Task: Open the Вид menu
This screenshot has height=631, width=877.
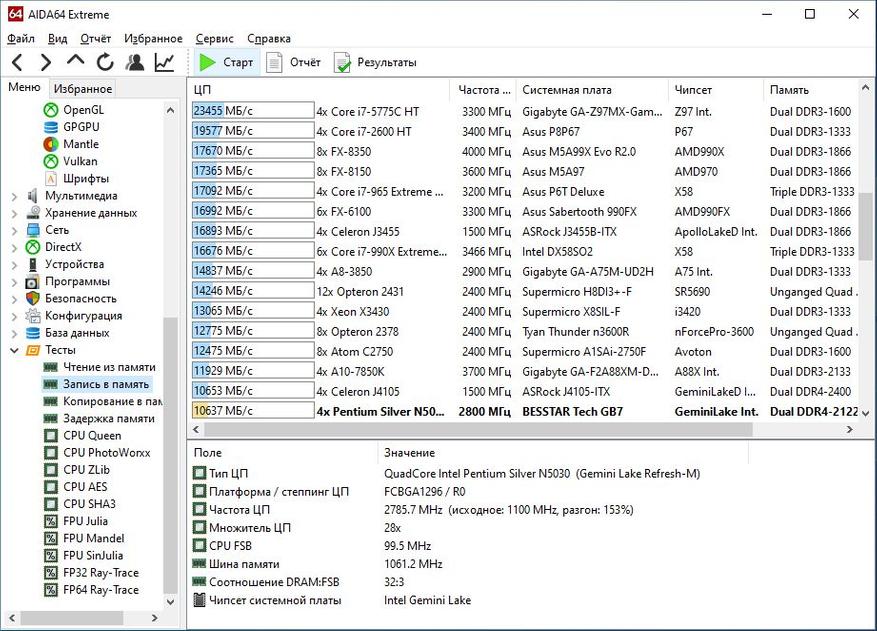Action: tap(57, 39)
